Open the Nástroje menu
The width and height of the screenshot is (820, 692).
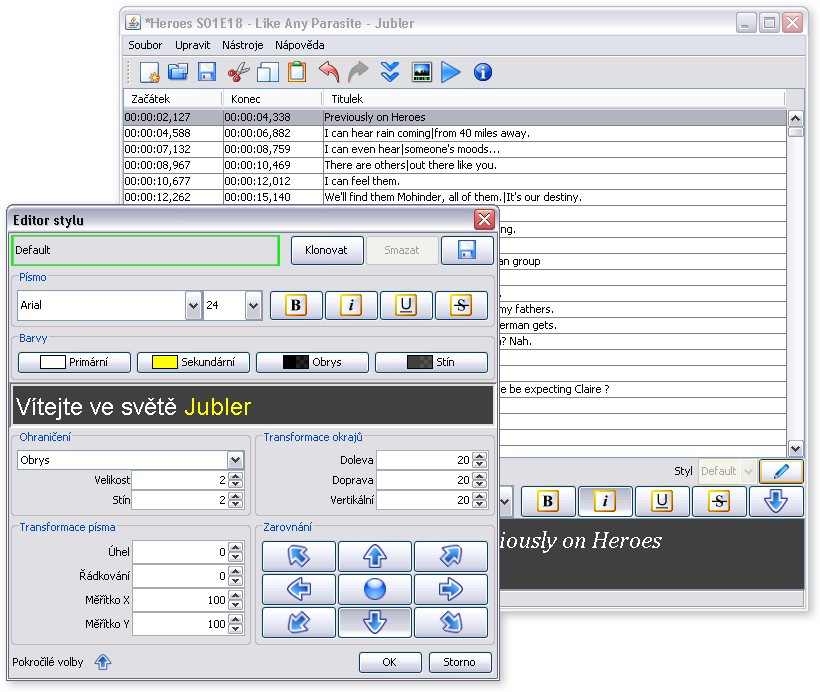(x=243, y=45)
